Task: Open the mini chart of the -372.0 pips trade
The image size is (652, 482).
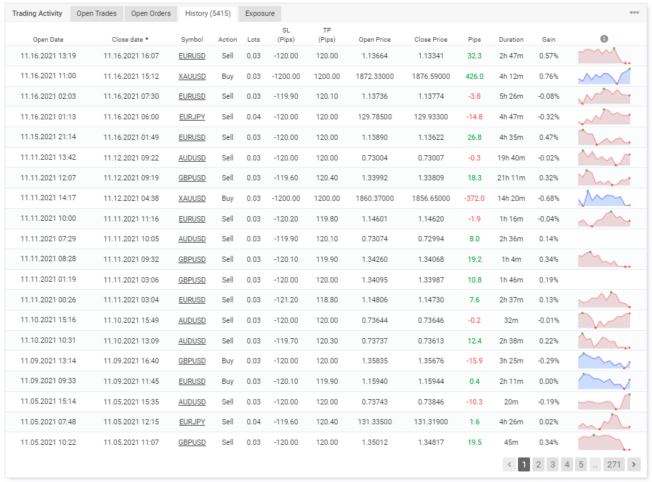Action: pyautogui.click(x=605, y=198)
